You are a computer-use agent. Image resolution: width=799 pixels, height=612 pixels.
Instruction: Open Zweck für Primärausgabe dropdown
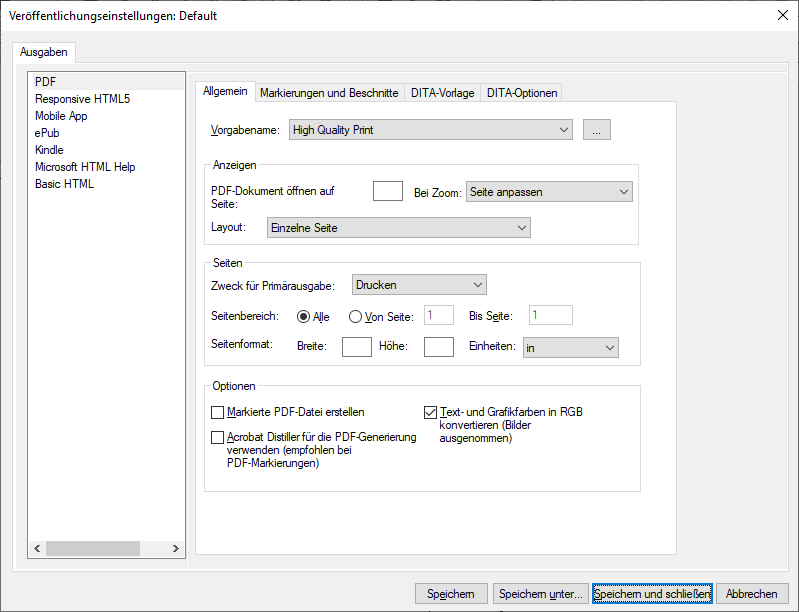[419, 285]
